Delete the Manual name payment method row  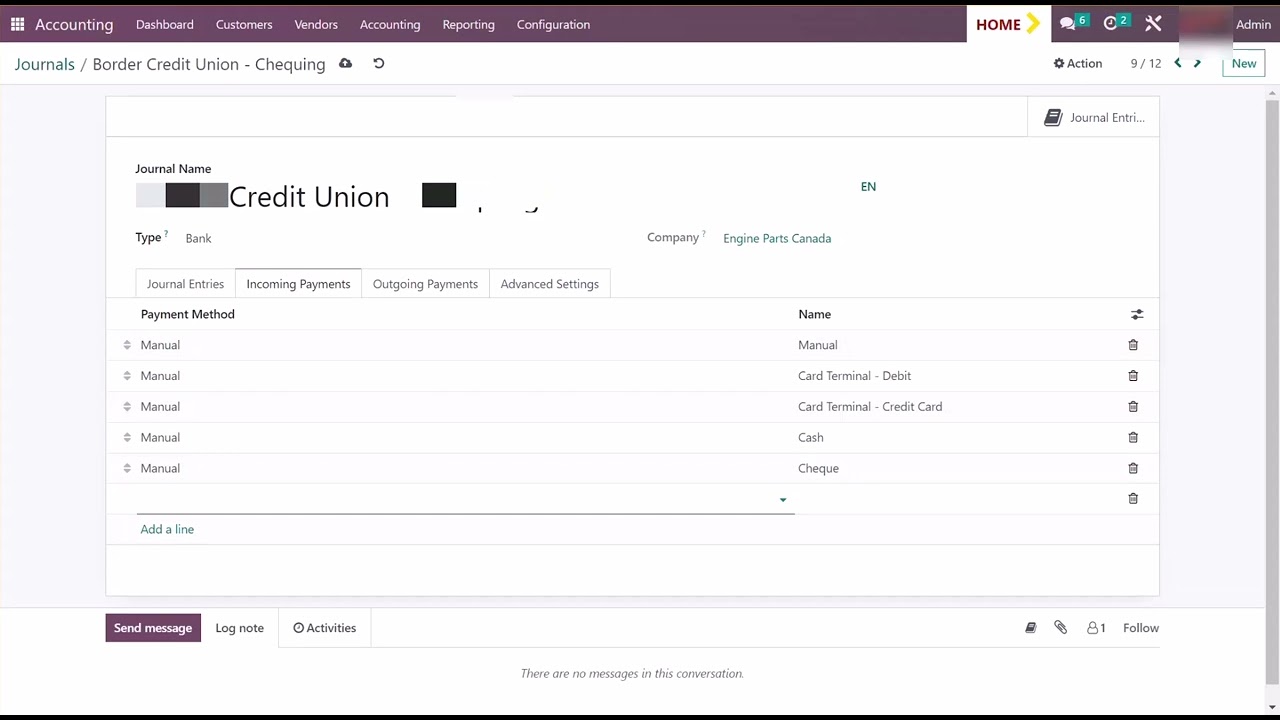click(1133, 345)
